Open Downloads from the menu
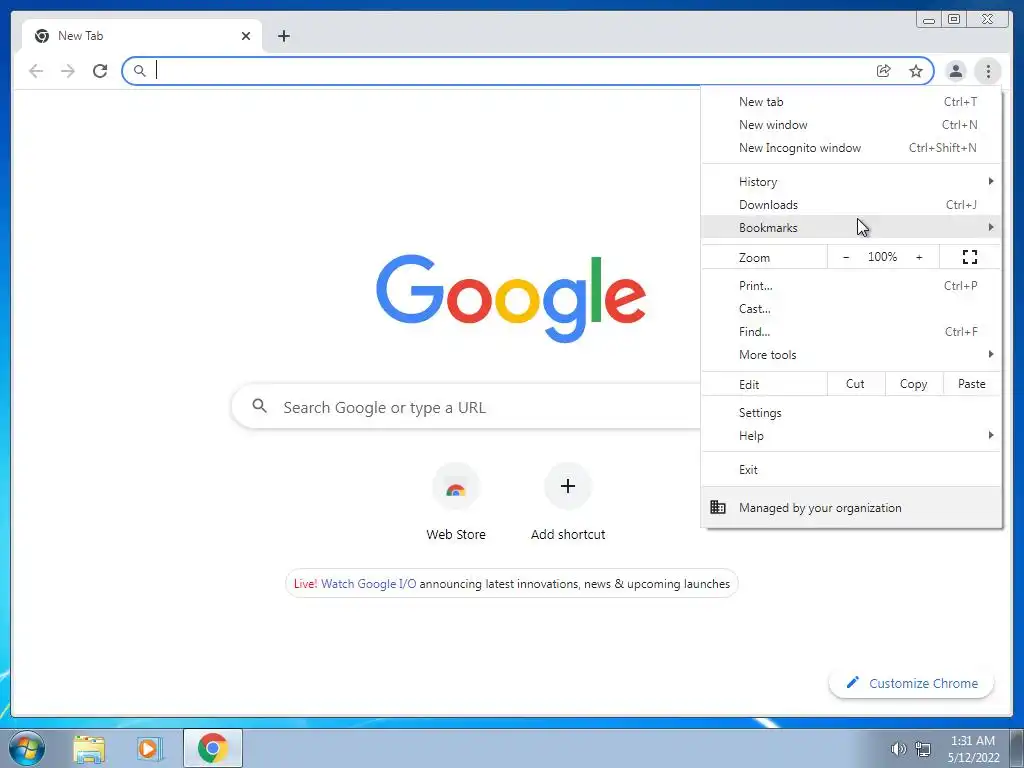 [x=851, y=205]
